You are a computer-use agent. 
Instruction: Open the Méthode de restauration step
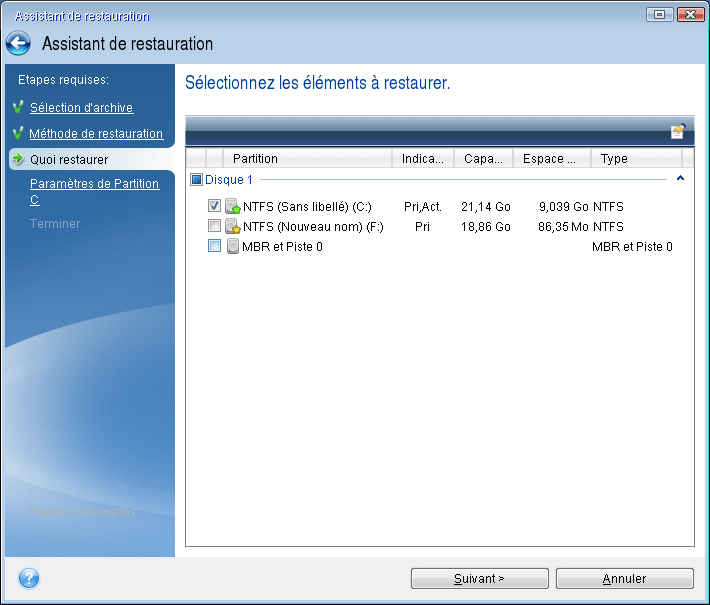point(96,134)
